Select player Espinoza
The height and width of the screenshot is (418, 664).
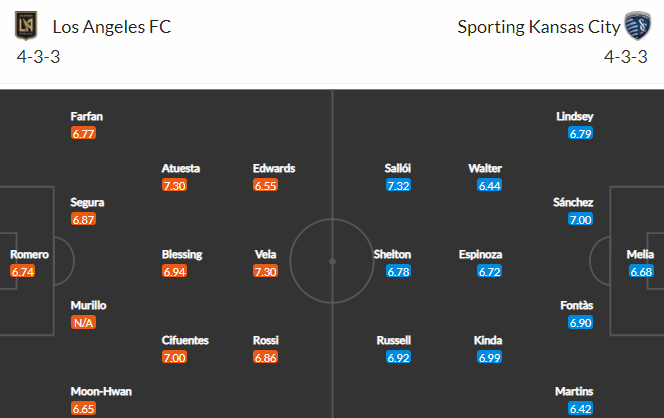click(x=480, y=254)
